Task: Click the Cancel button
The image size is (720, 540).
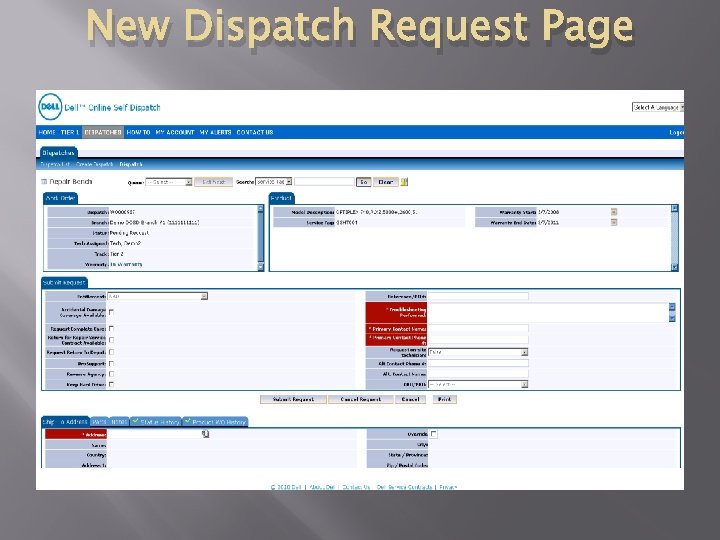Action: 410,399
